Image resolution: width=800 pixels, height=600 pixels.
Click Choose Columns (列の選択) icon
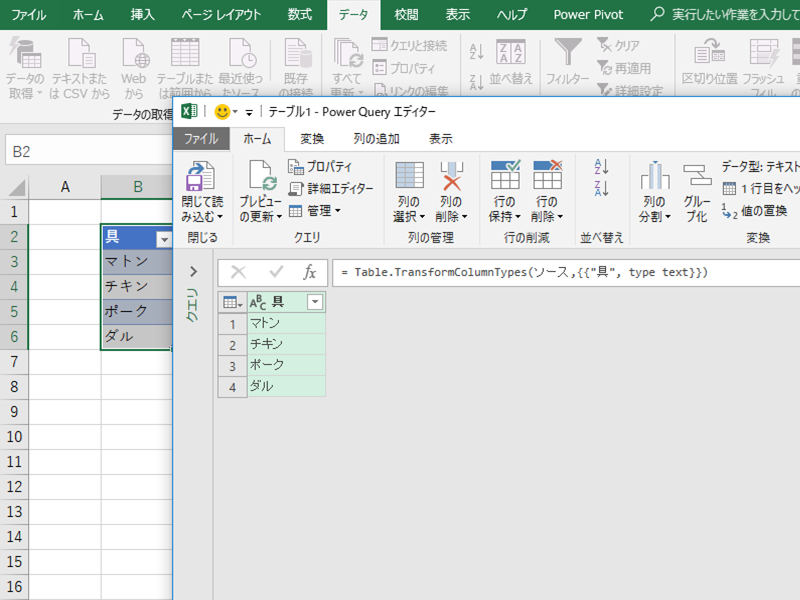coord(409,175)
